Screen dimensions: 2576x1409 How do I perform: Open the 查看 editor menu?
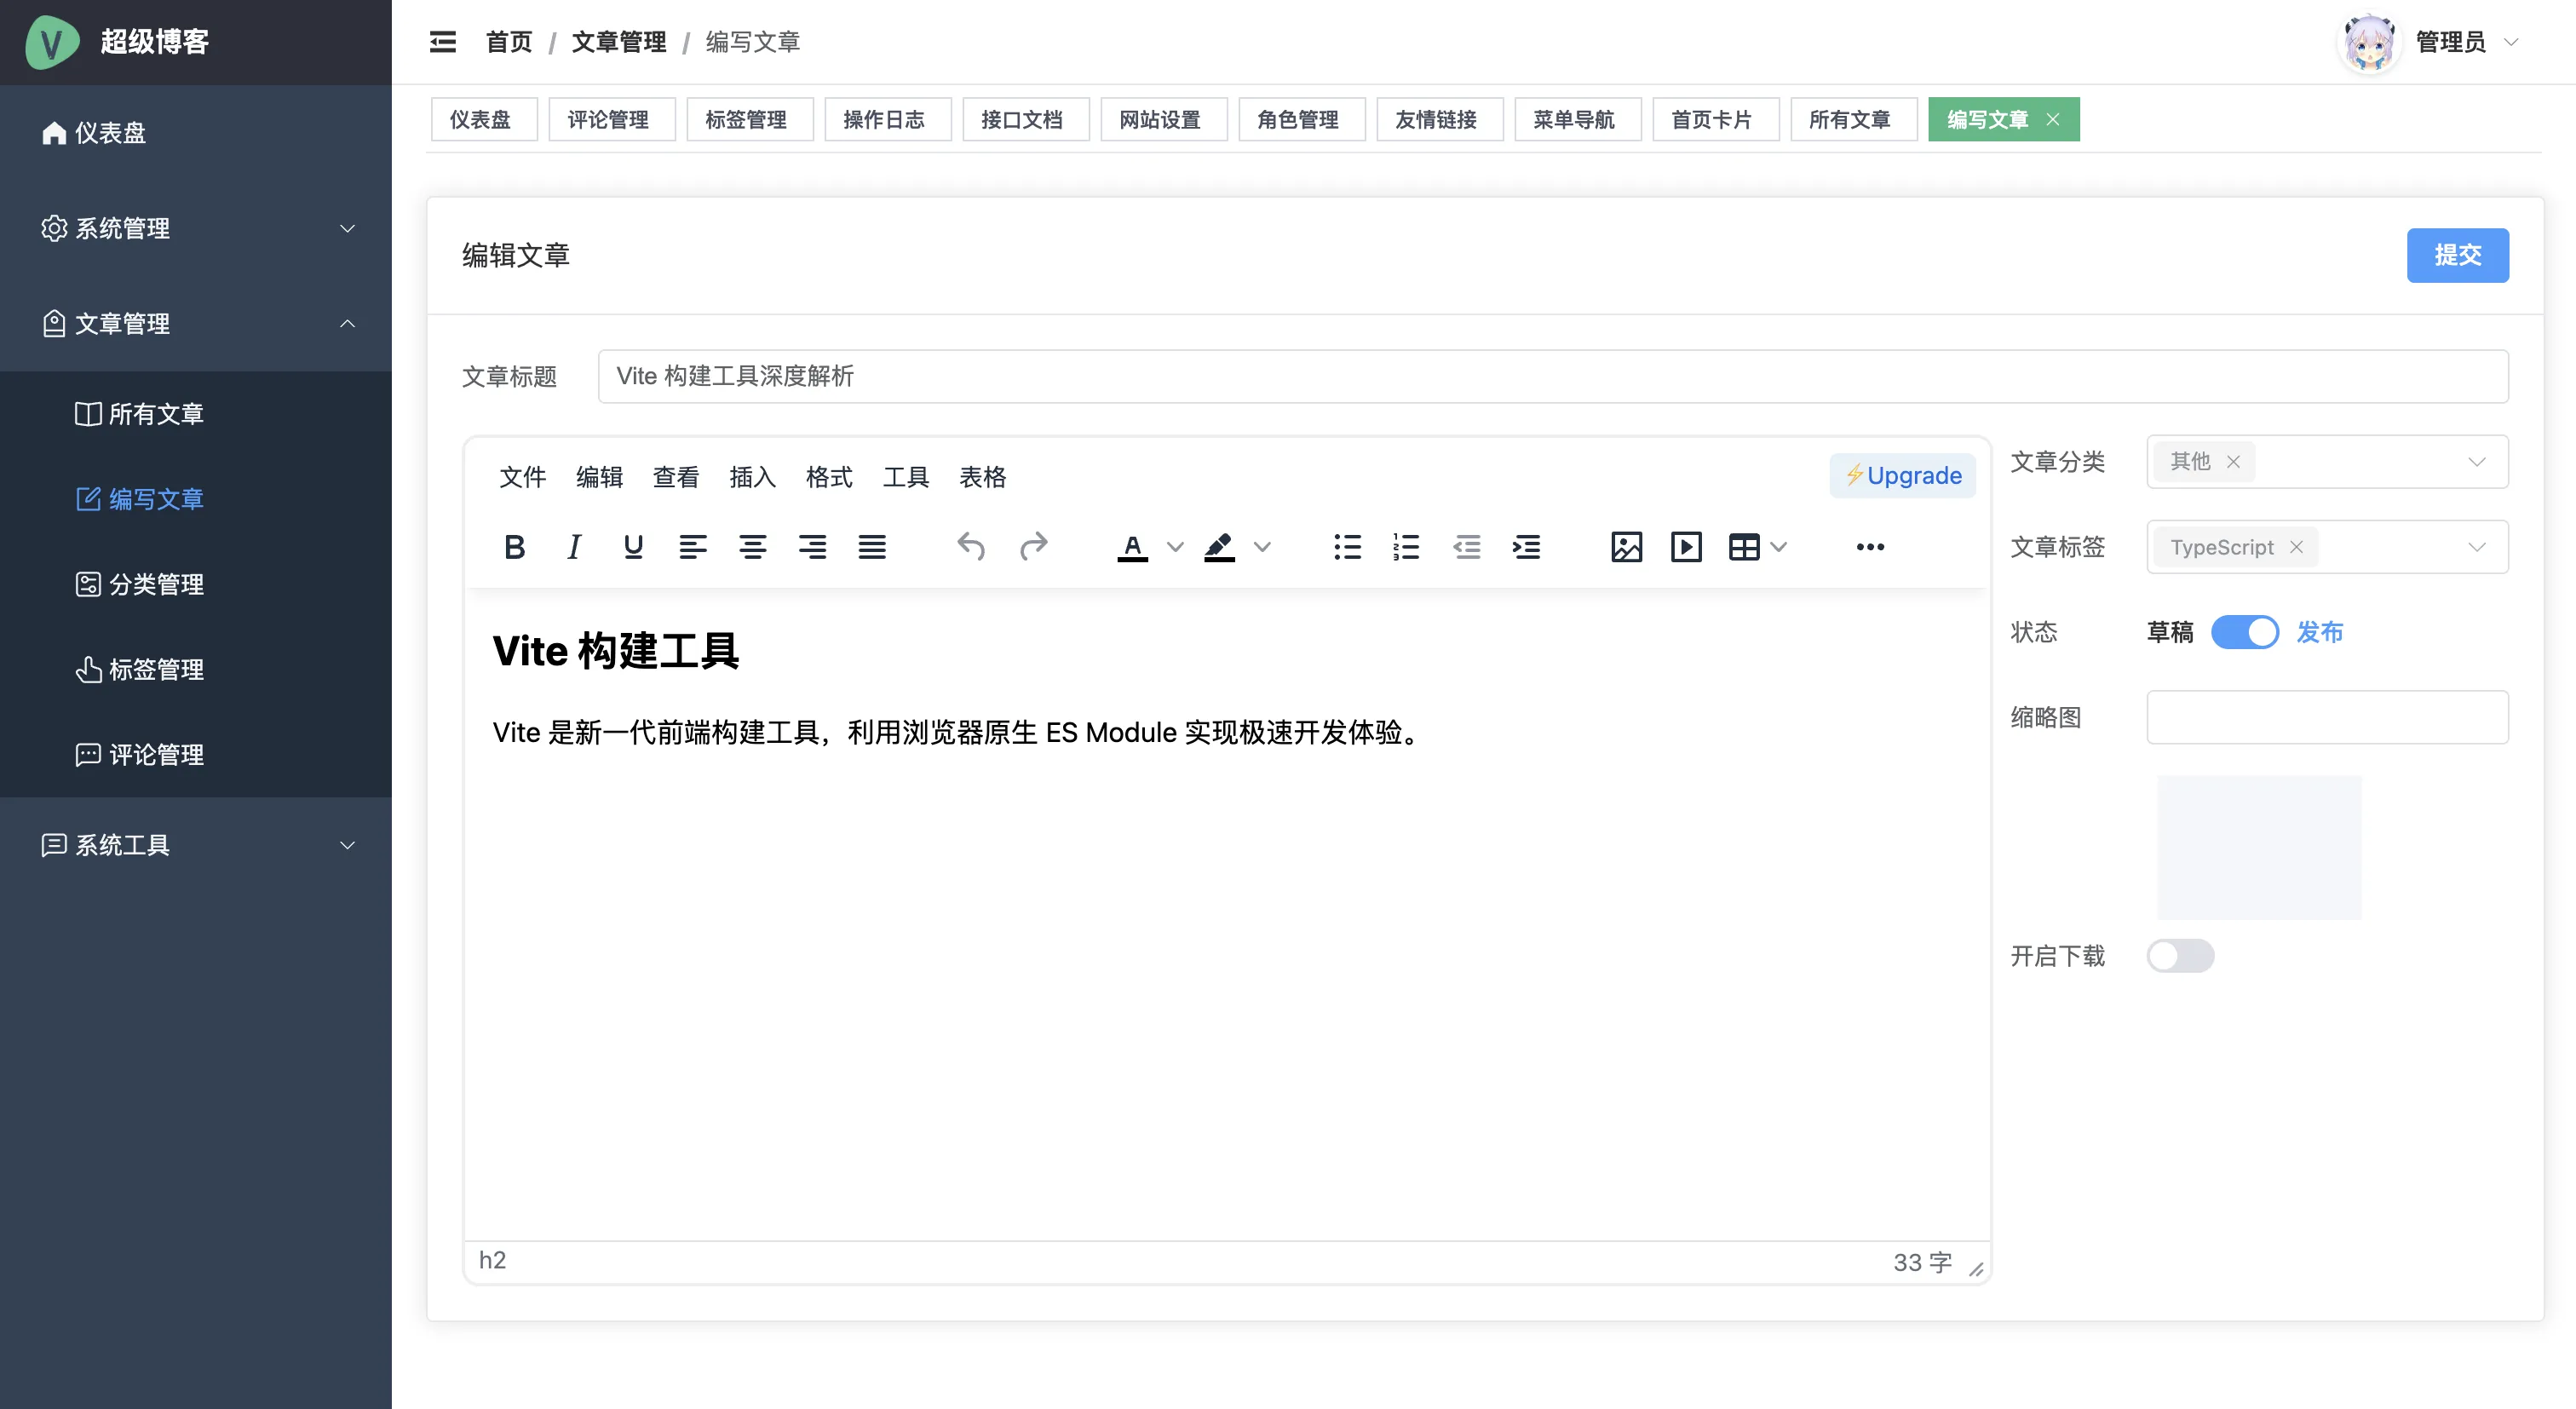click(x=676, y=477)
